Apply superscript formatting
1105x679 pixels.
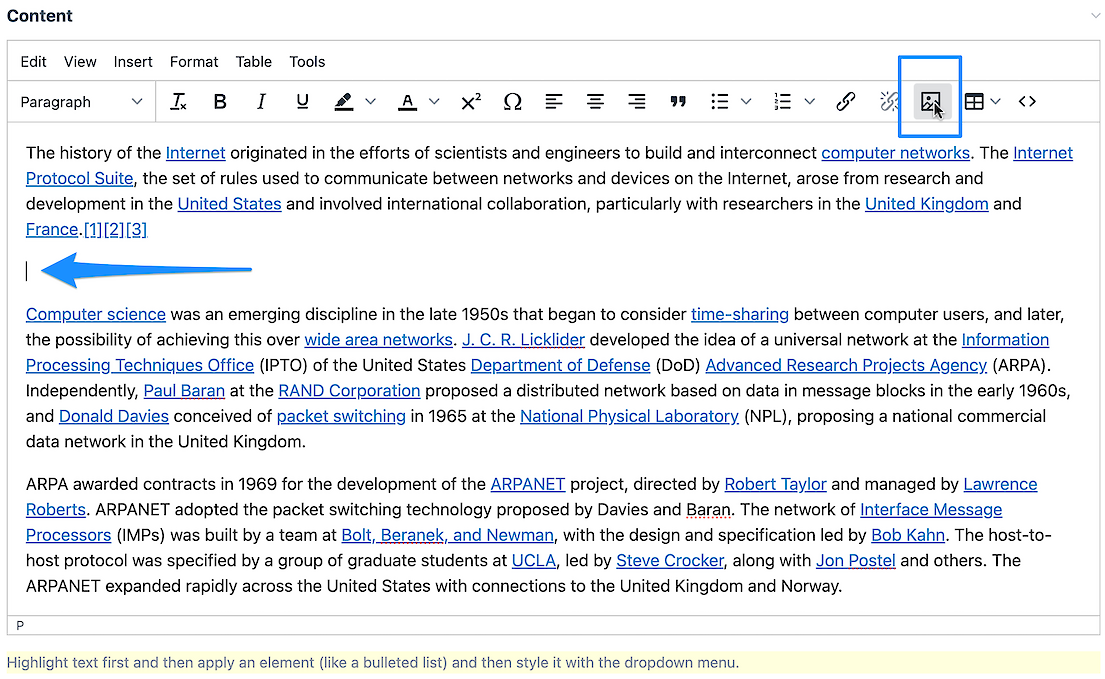pyautogui.click(x=471, y=102)
